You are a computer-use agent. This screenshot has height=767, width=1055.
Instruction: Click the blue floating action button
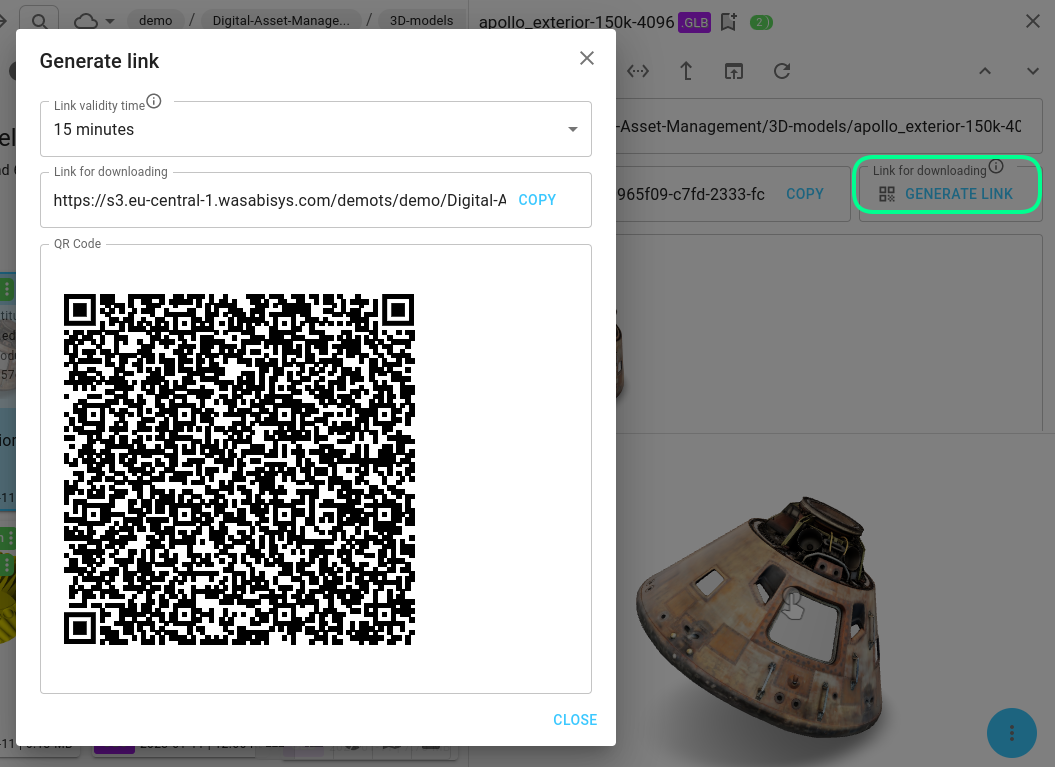(1011, 733)
